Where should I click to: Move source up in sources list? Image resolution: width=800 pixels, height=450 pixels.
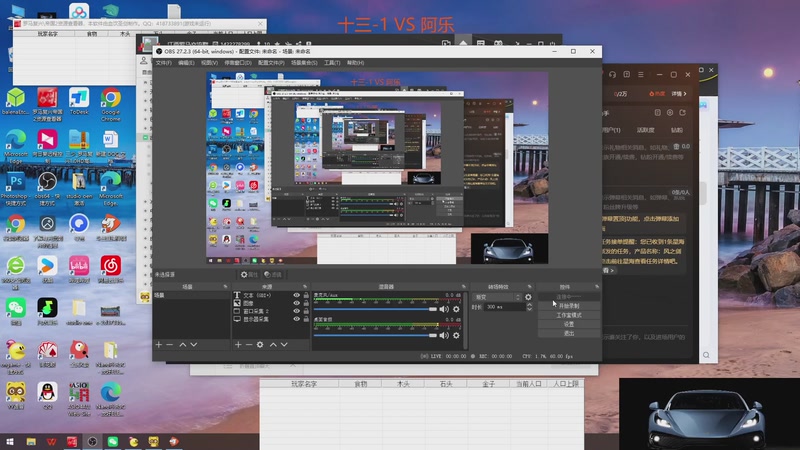click(x=273, y=345)
